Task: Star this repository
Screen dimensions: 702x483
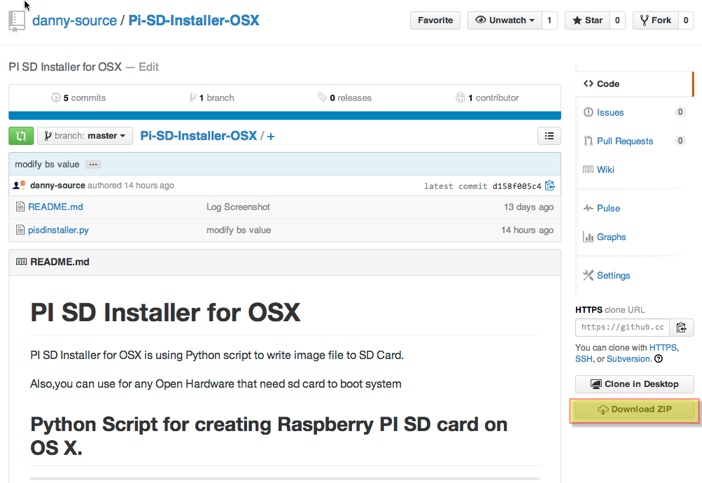Action: [x=586, y=20]
